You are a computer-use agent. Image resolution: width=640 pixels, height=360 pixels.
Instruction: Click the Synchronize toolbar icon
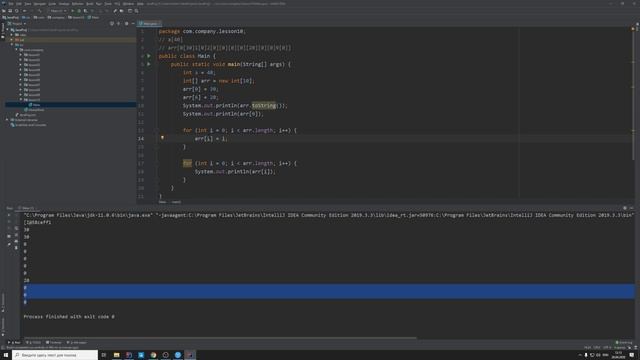(x=17, y=11)
